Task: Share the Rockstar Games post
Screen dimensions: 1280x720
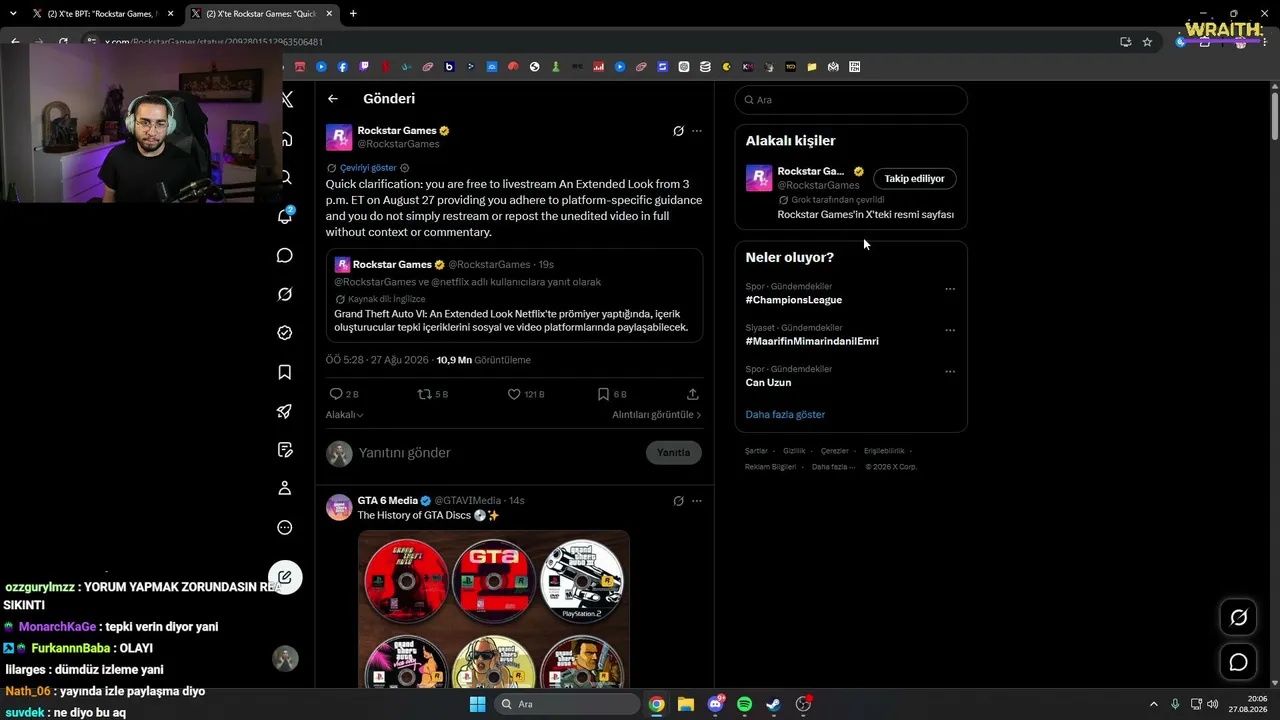Action: 693,394
